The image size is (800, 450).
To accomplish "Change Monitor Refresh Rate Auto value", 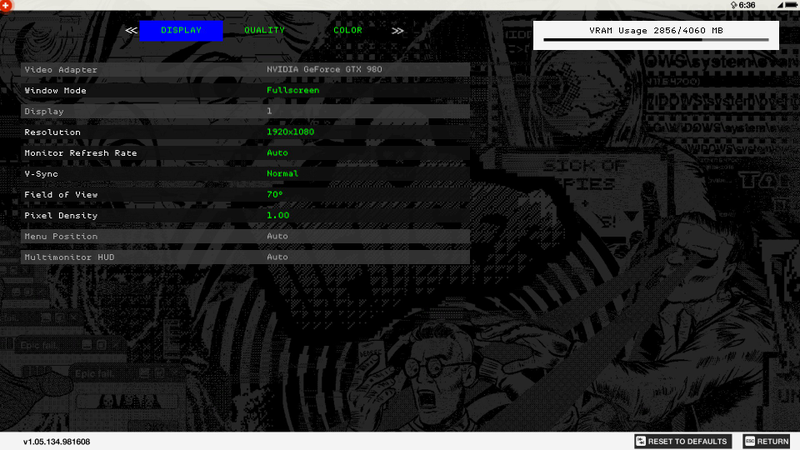I will point(277,153).
